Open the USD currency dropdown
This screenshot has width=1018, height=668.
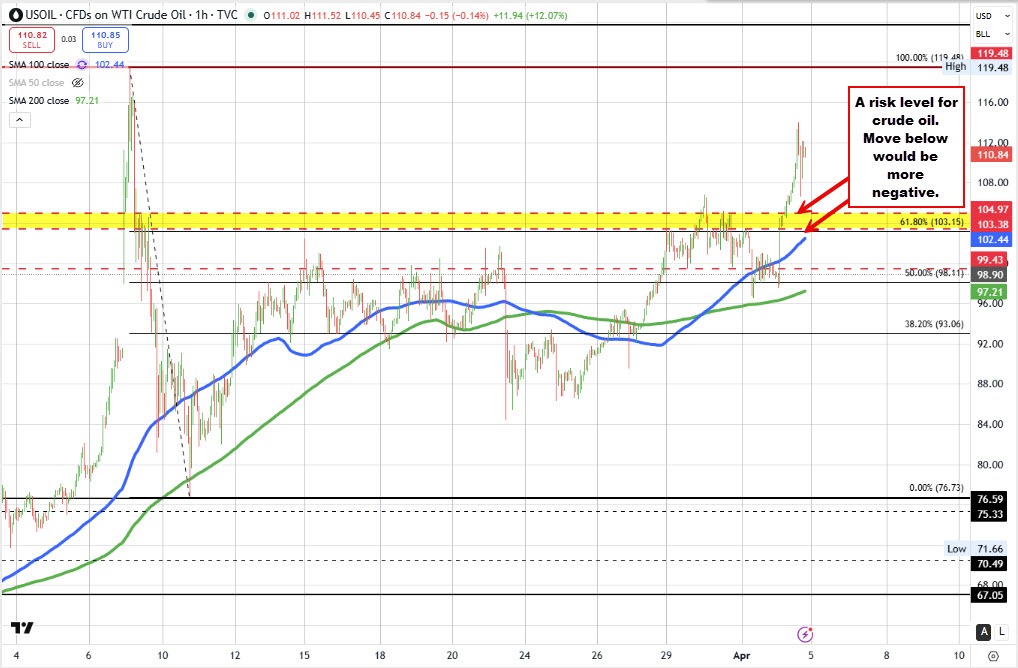[x=984, y=16]
